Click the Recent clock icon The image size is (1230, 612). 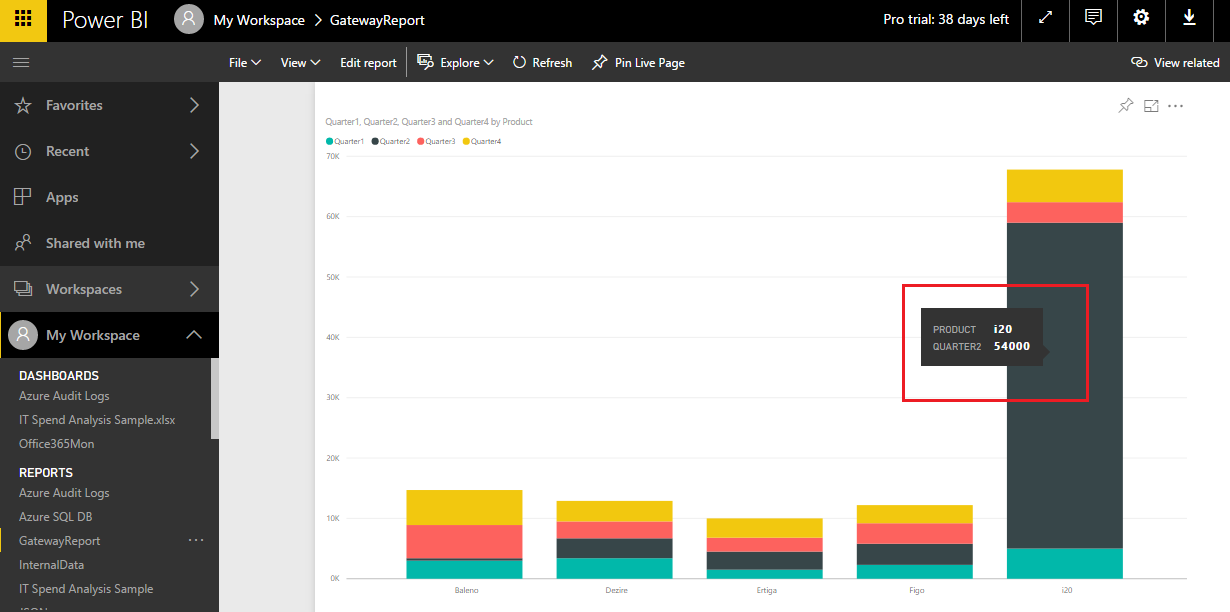(23, 151)
